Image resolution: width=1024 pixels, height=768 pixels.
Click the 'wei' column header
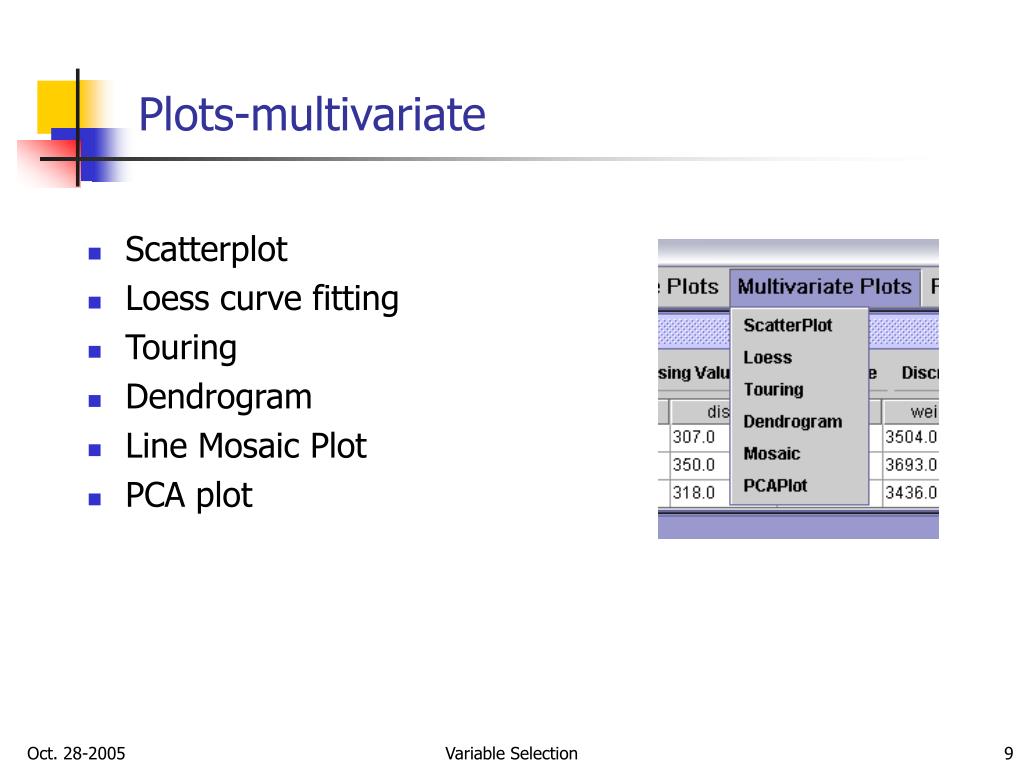[911, 411]
